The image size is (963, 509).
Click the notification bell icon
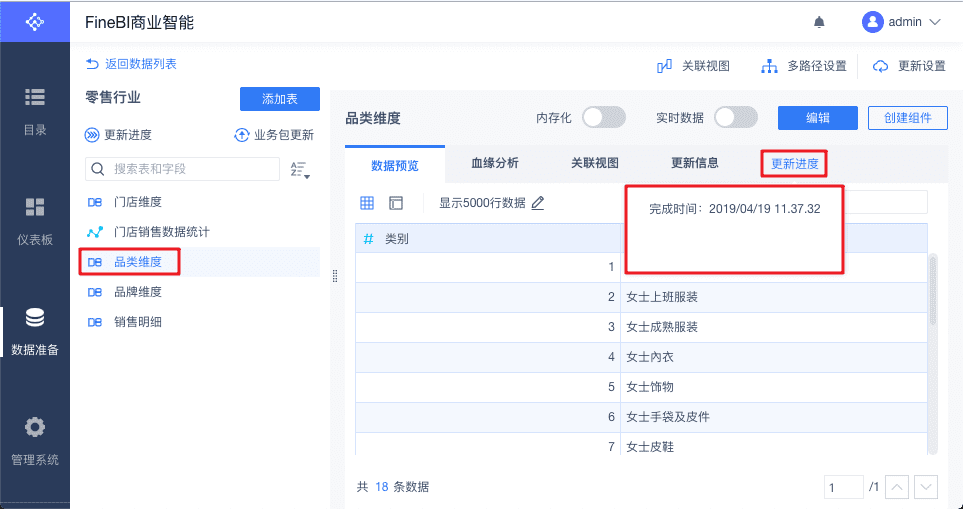pyautogui.click(x=819, y=22)
